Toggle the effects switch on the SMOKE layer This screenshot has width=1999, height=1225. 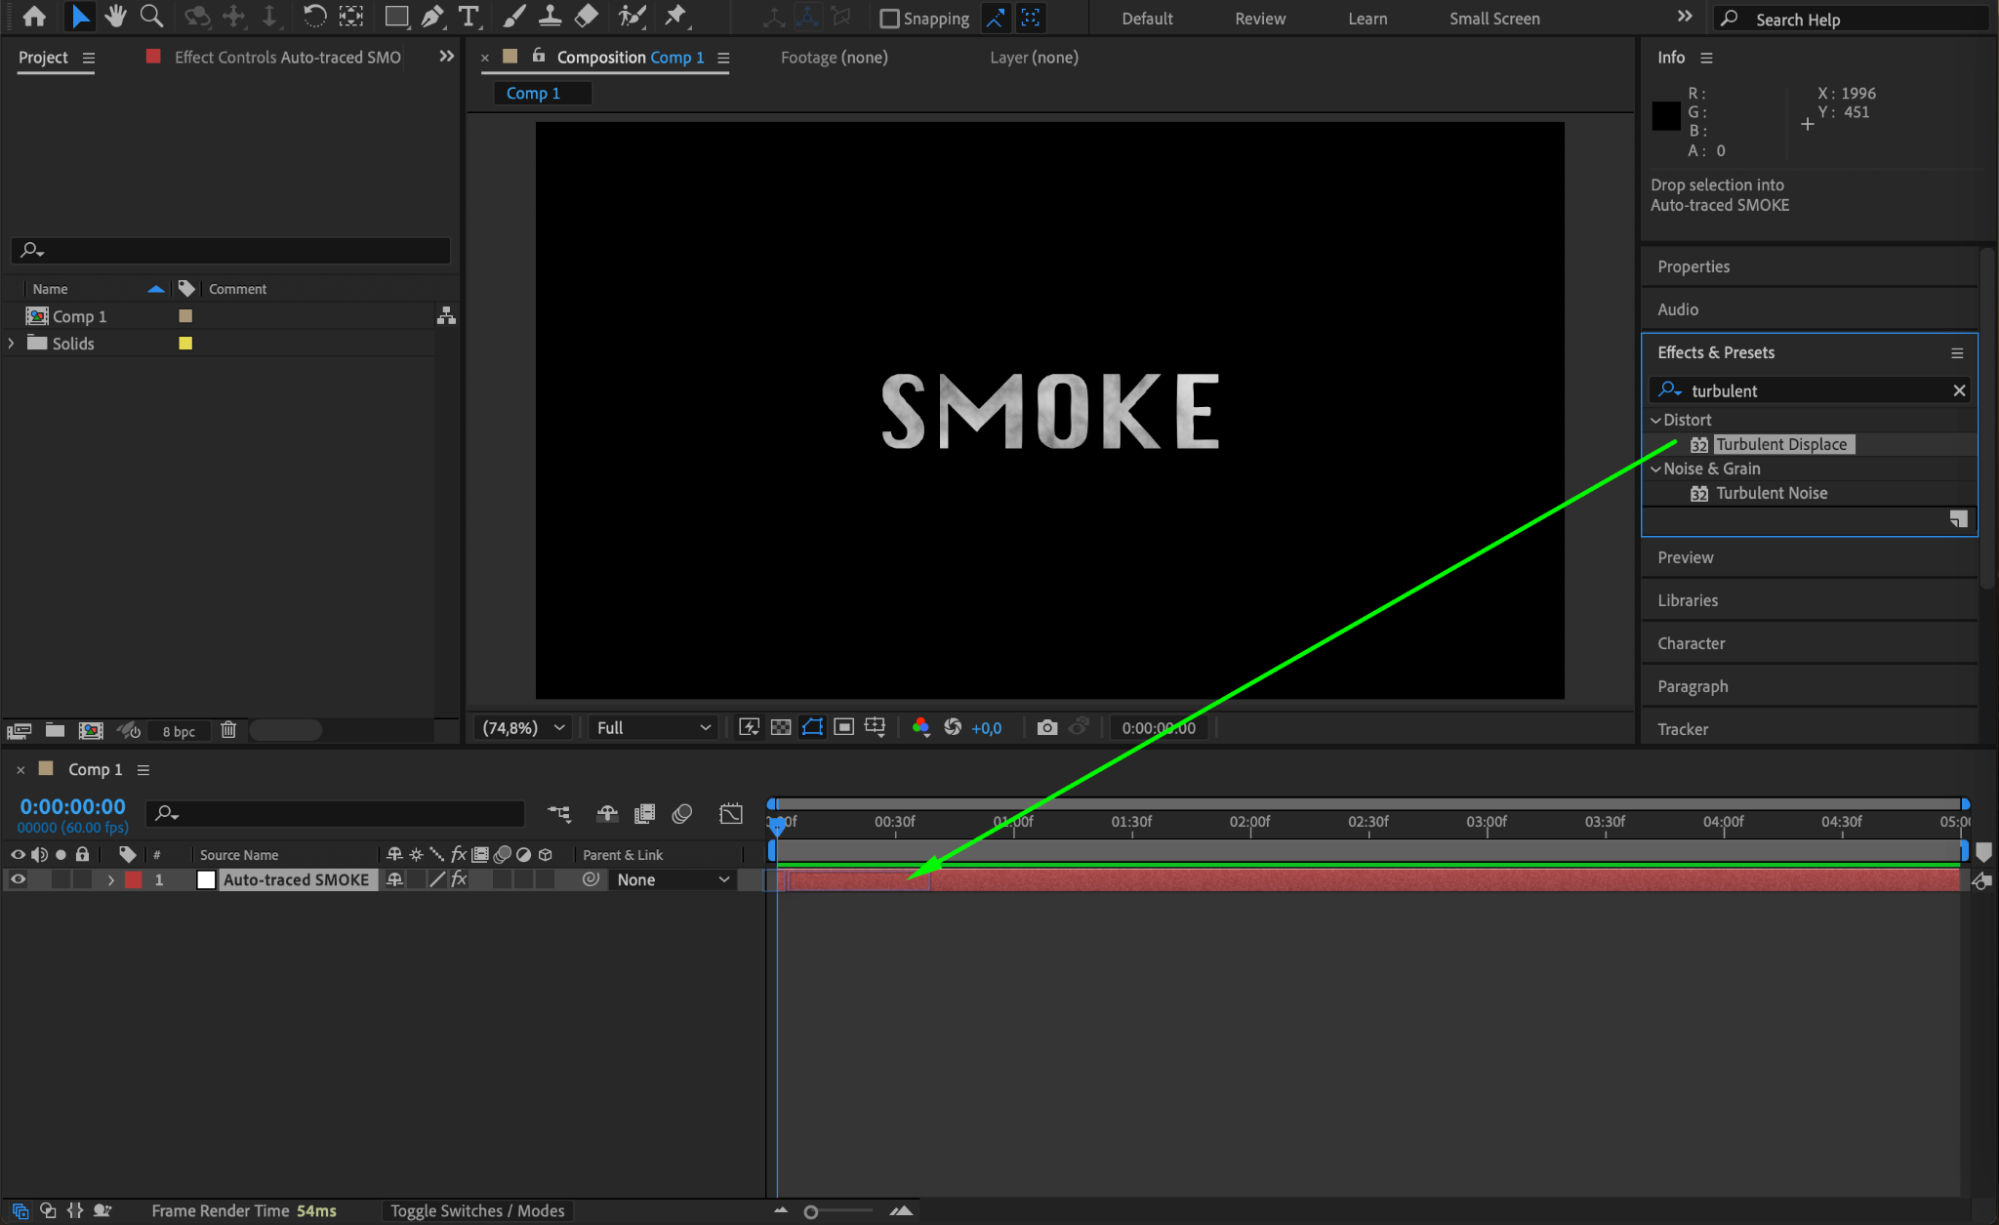click(x=459, y=880)
